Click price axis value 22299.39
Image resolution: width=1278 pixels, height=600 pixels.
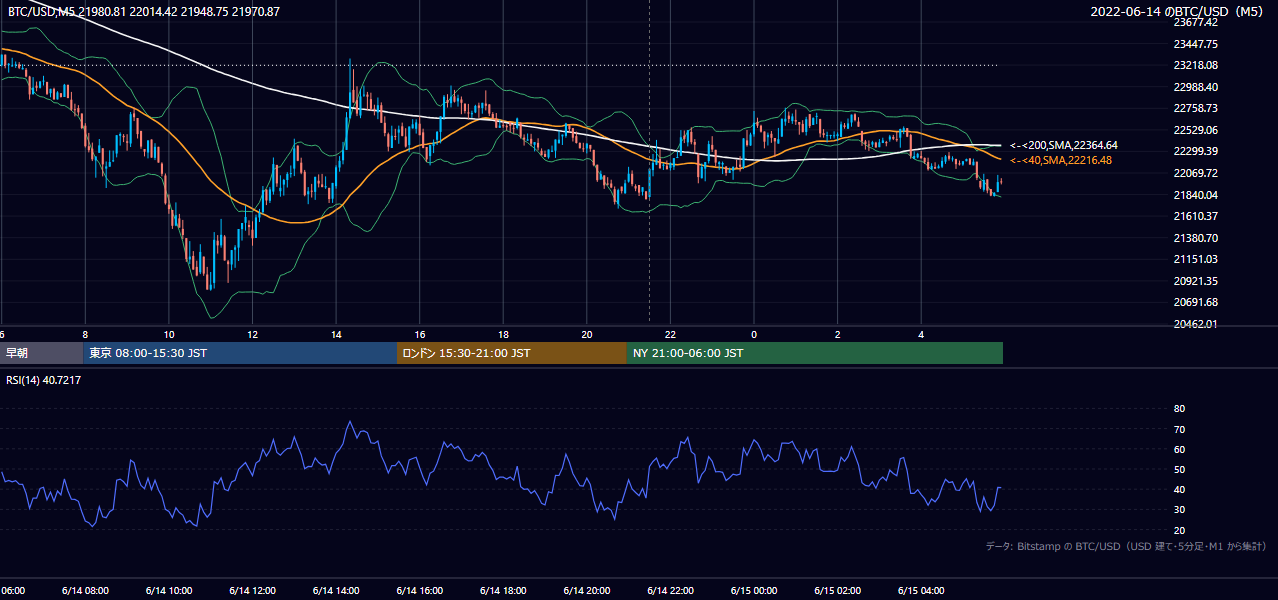[x=1195, y=151]
